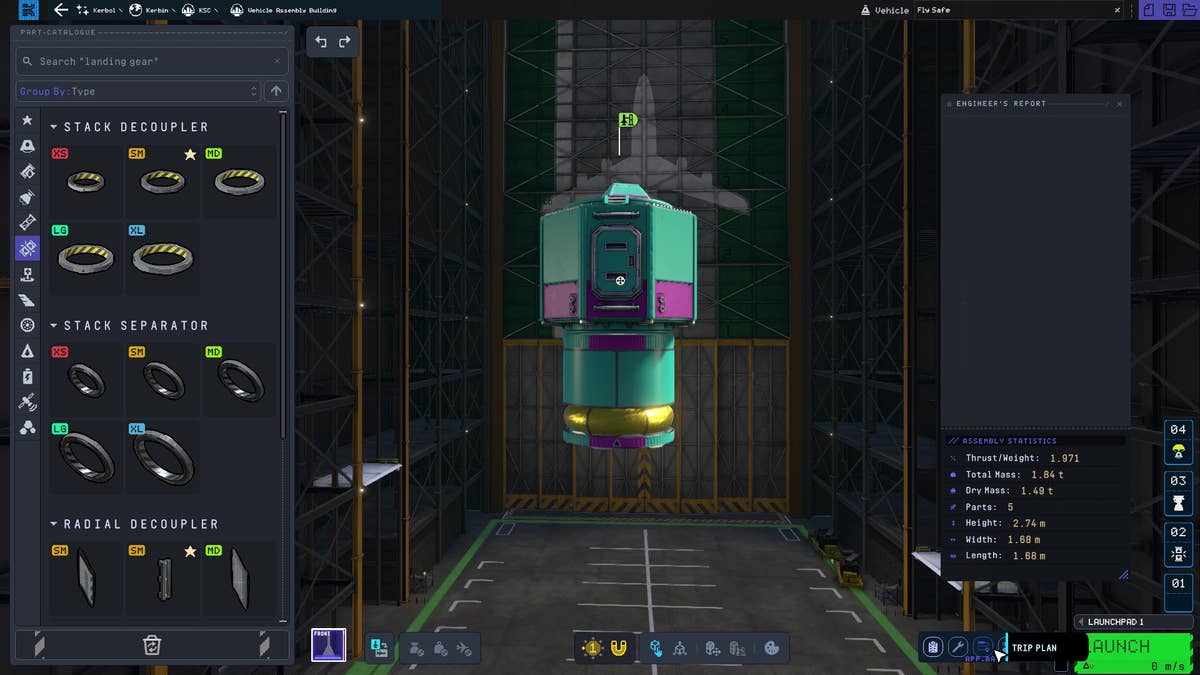The height and width of the screenshot is (675, 1200).
Task: Select the structural parts category icon
Action: click(x=27, y=222)
